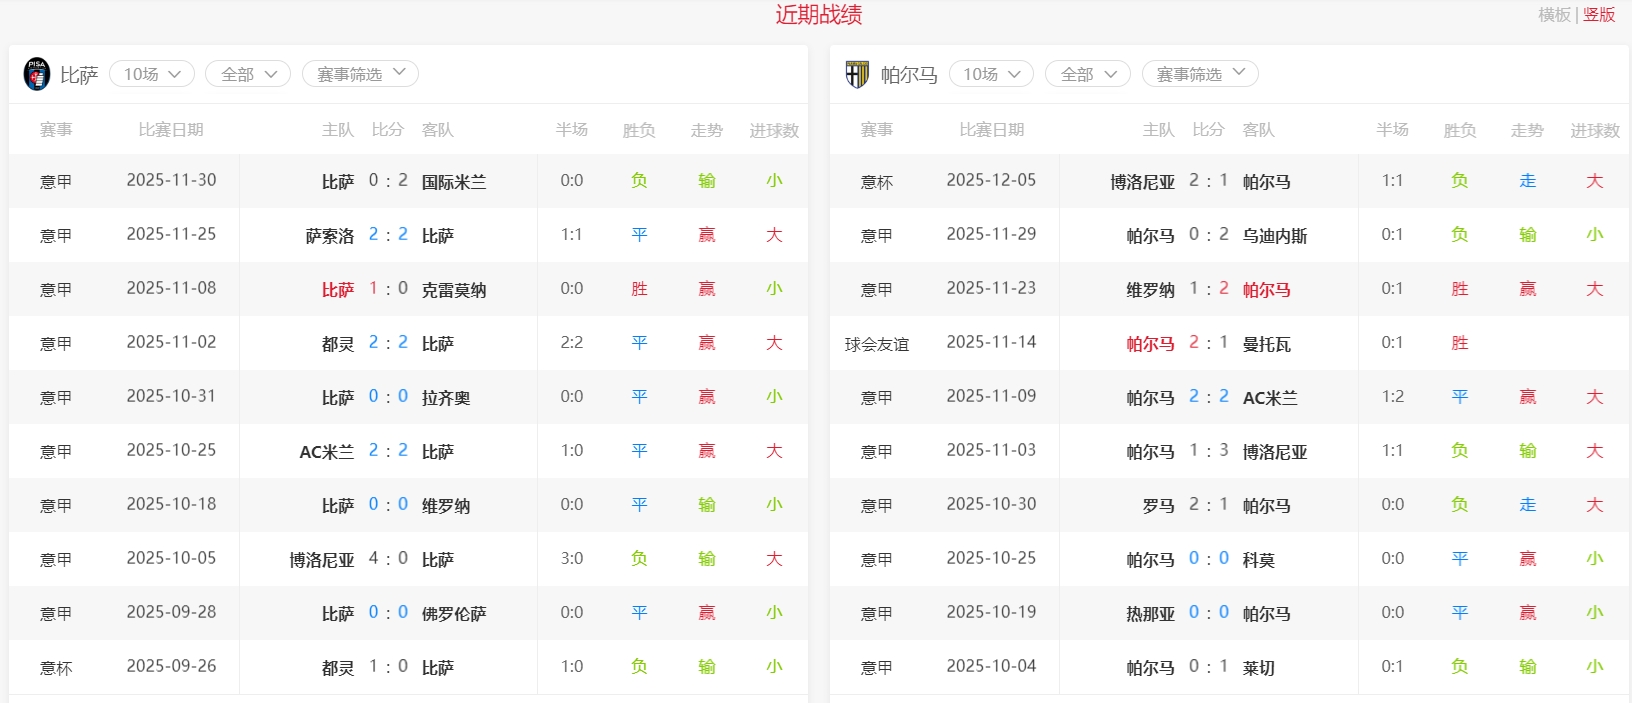The image size is (1632, 703).
Task: Click the 2:2 score for 都灵 vs 比萨
Action: pos(388,342)
